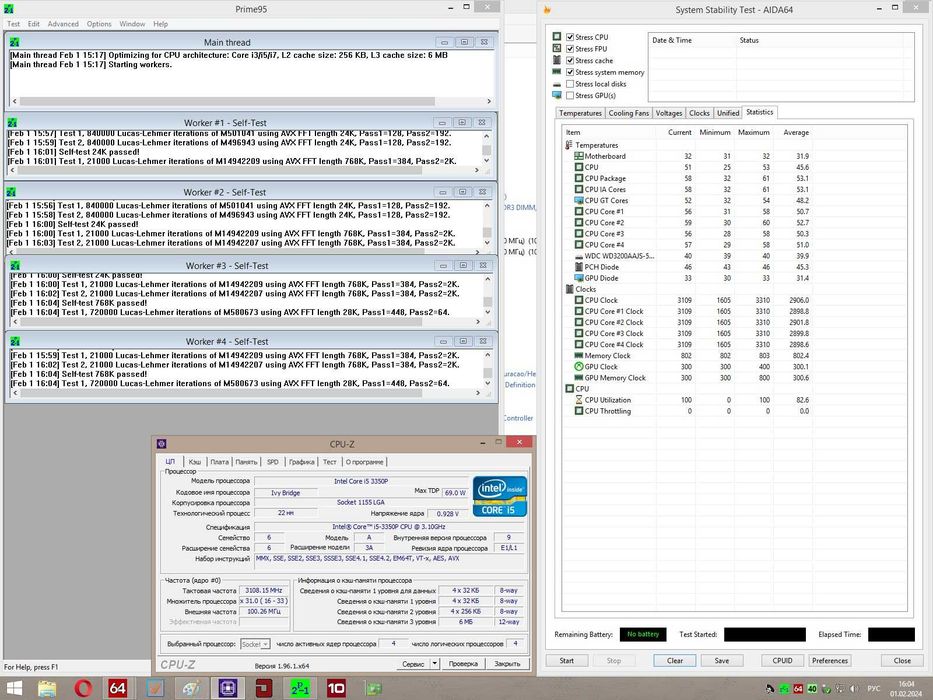Collapse the Clocks tree group
The width and height of the screenshot is (933, 700).
click(x=568, y=289)
